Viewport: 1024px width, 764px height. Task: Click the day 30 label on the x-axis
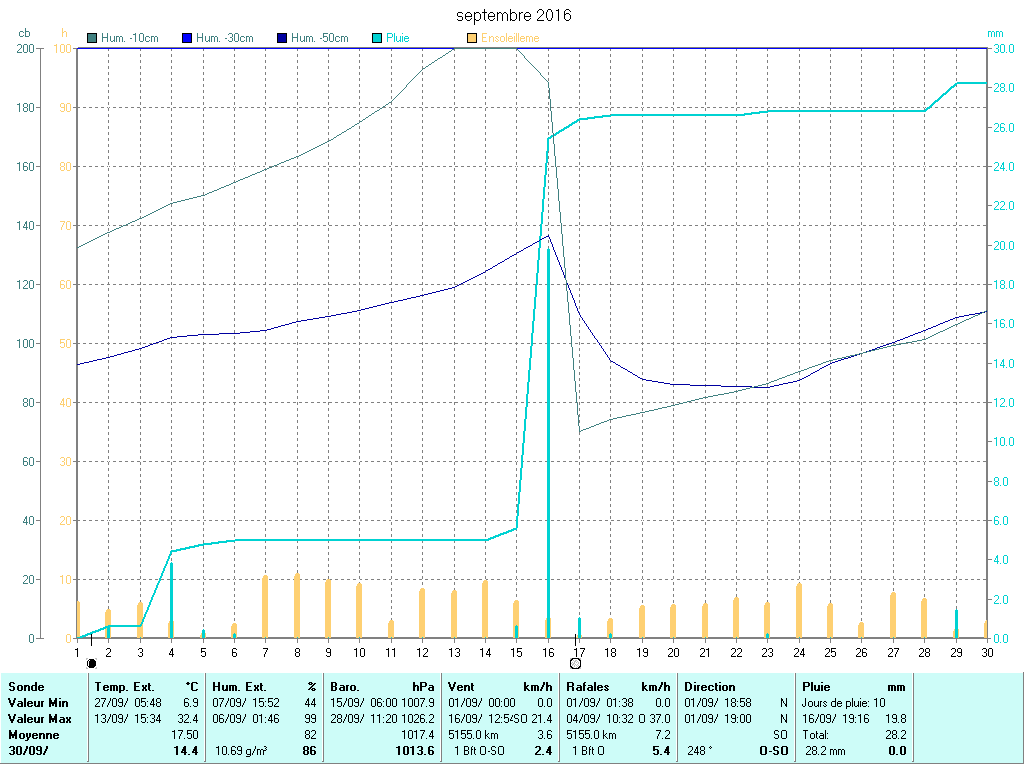click(986, 652)
